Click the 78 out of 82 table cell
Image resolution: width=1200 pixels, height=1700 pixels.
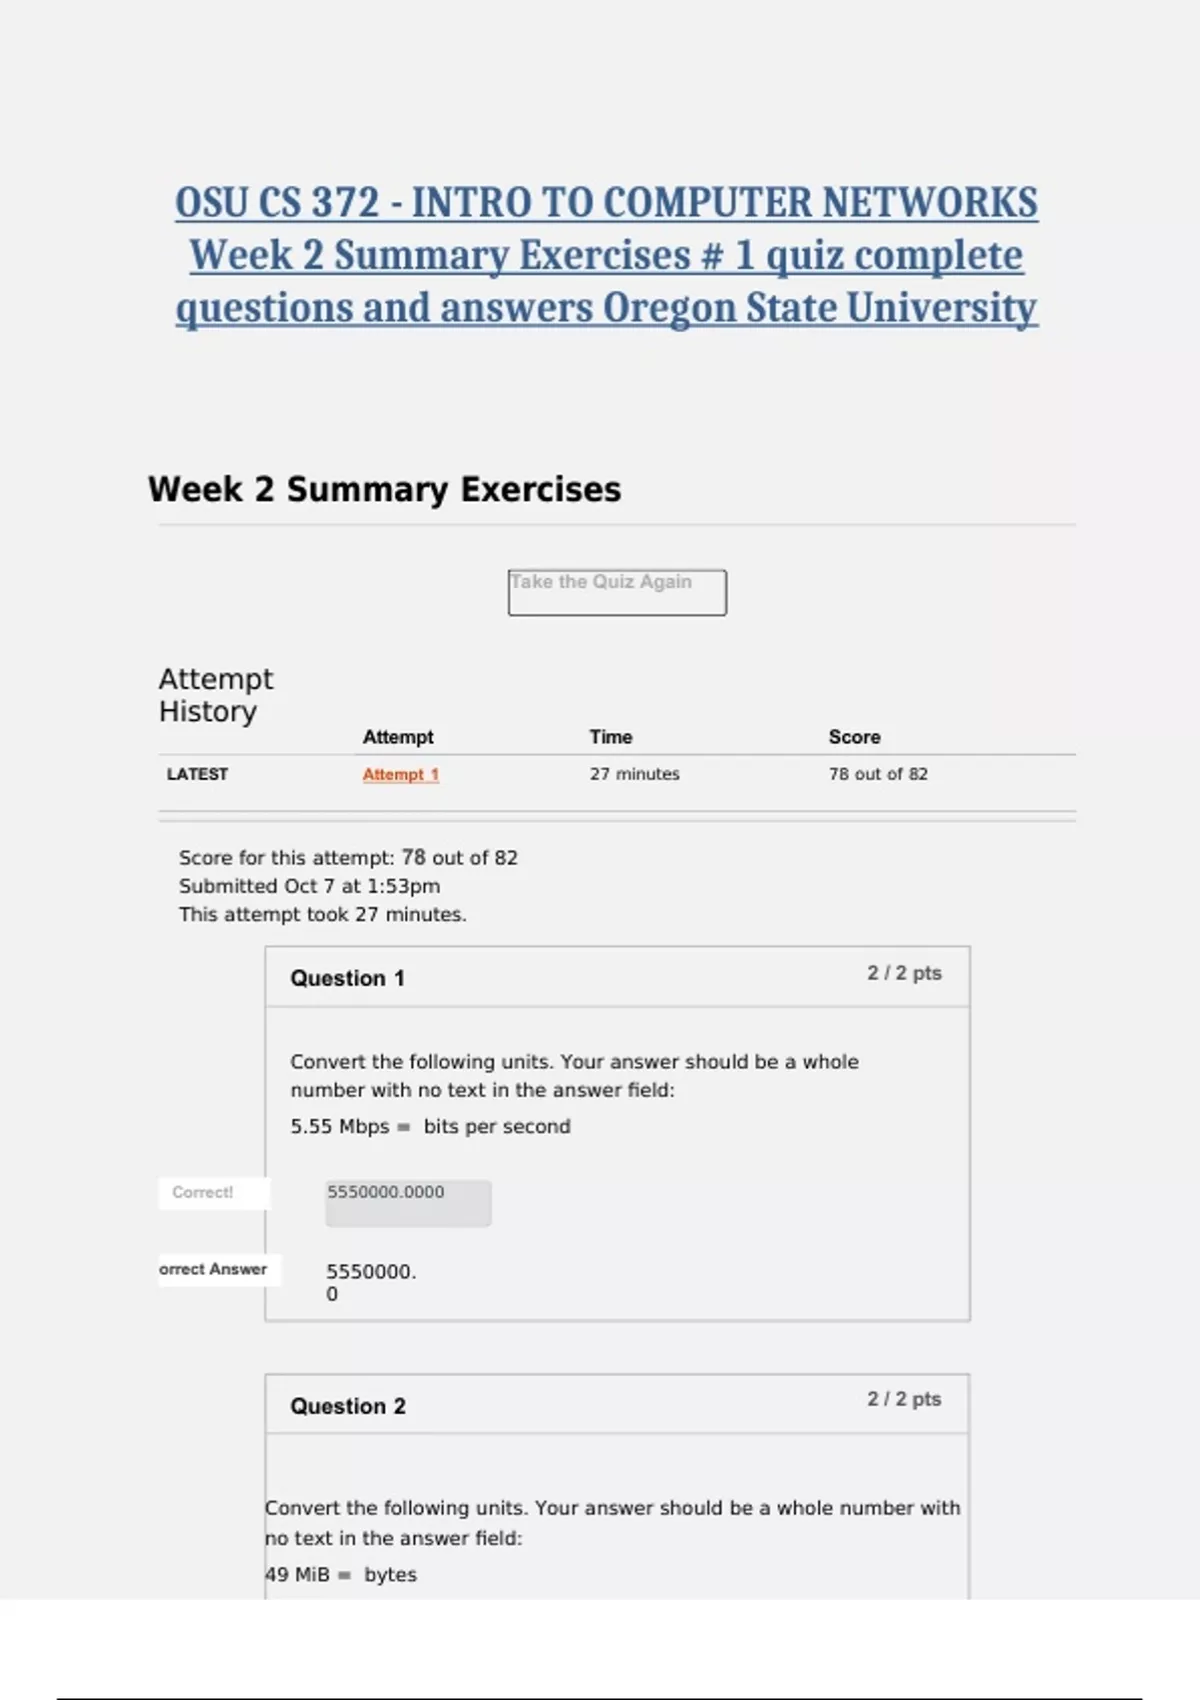(x=878, y=774)
